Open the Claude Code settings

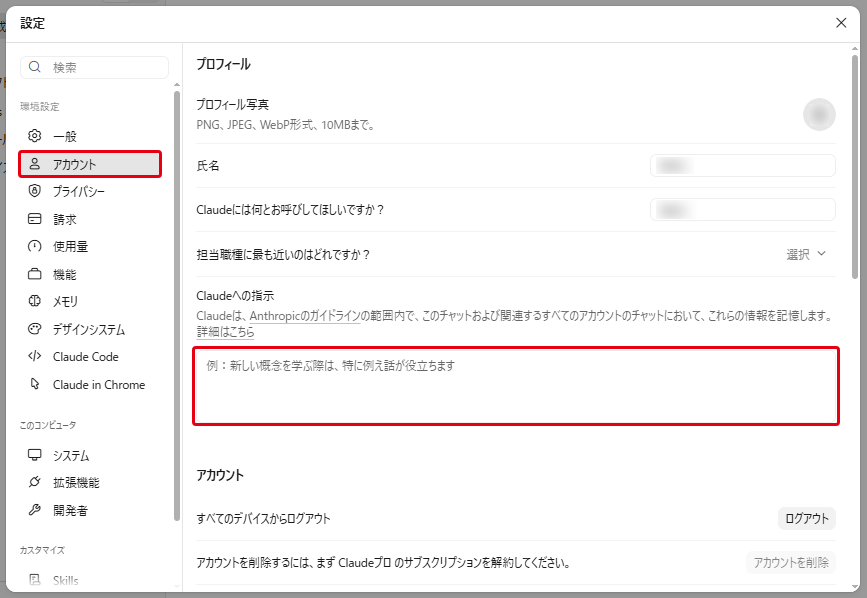(x=90, y=356)
